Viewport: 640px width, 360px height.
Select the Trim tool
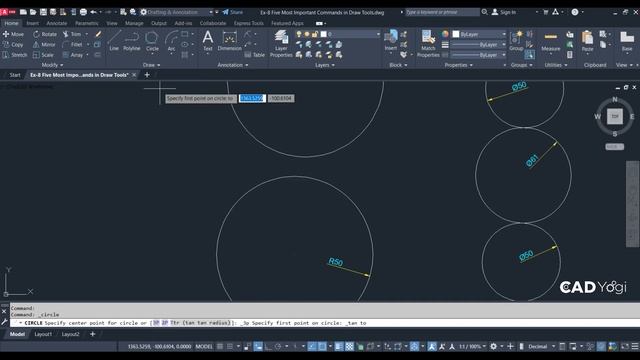[x=72, y=34]
